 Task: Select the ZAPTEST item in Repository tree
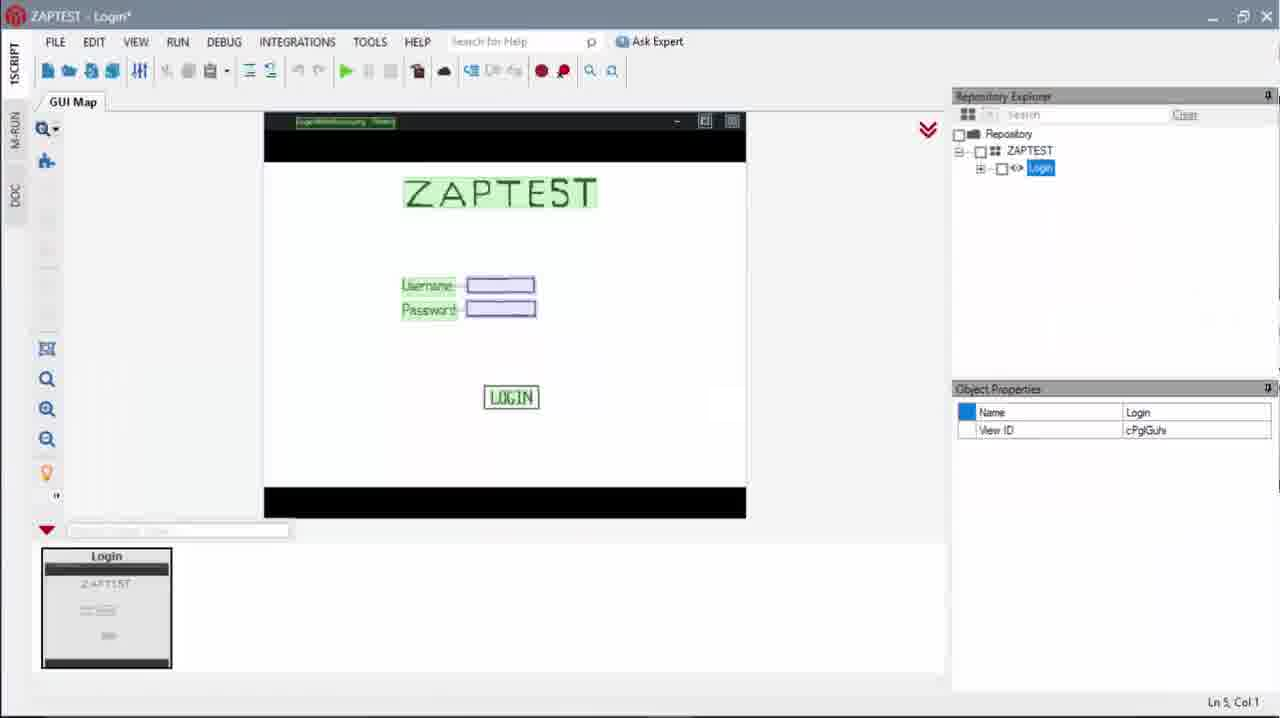coord(1029,151)
